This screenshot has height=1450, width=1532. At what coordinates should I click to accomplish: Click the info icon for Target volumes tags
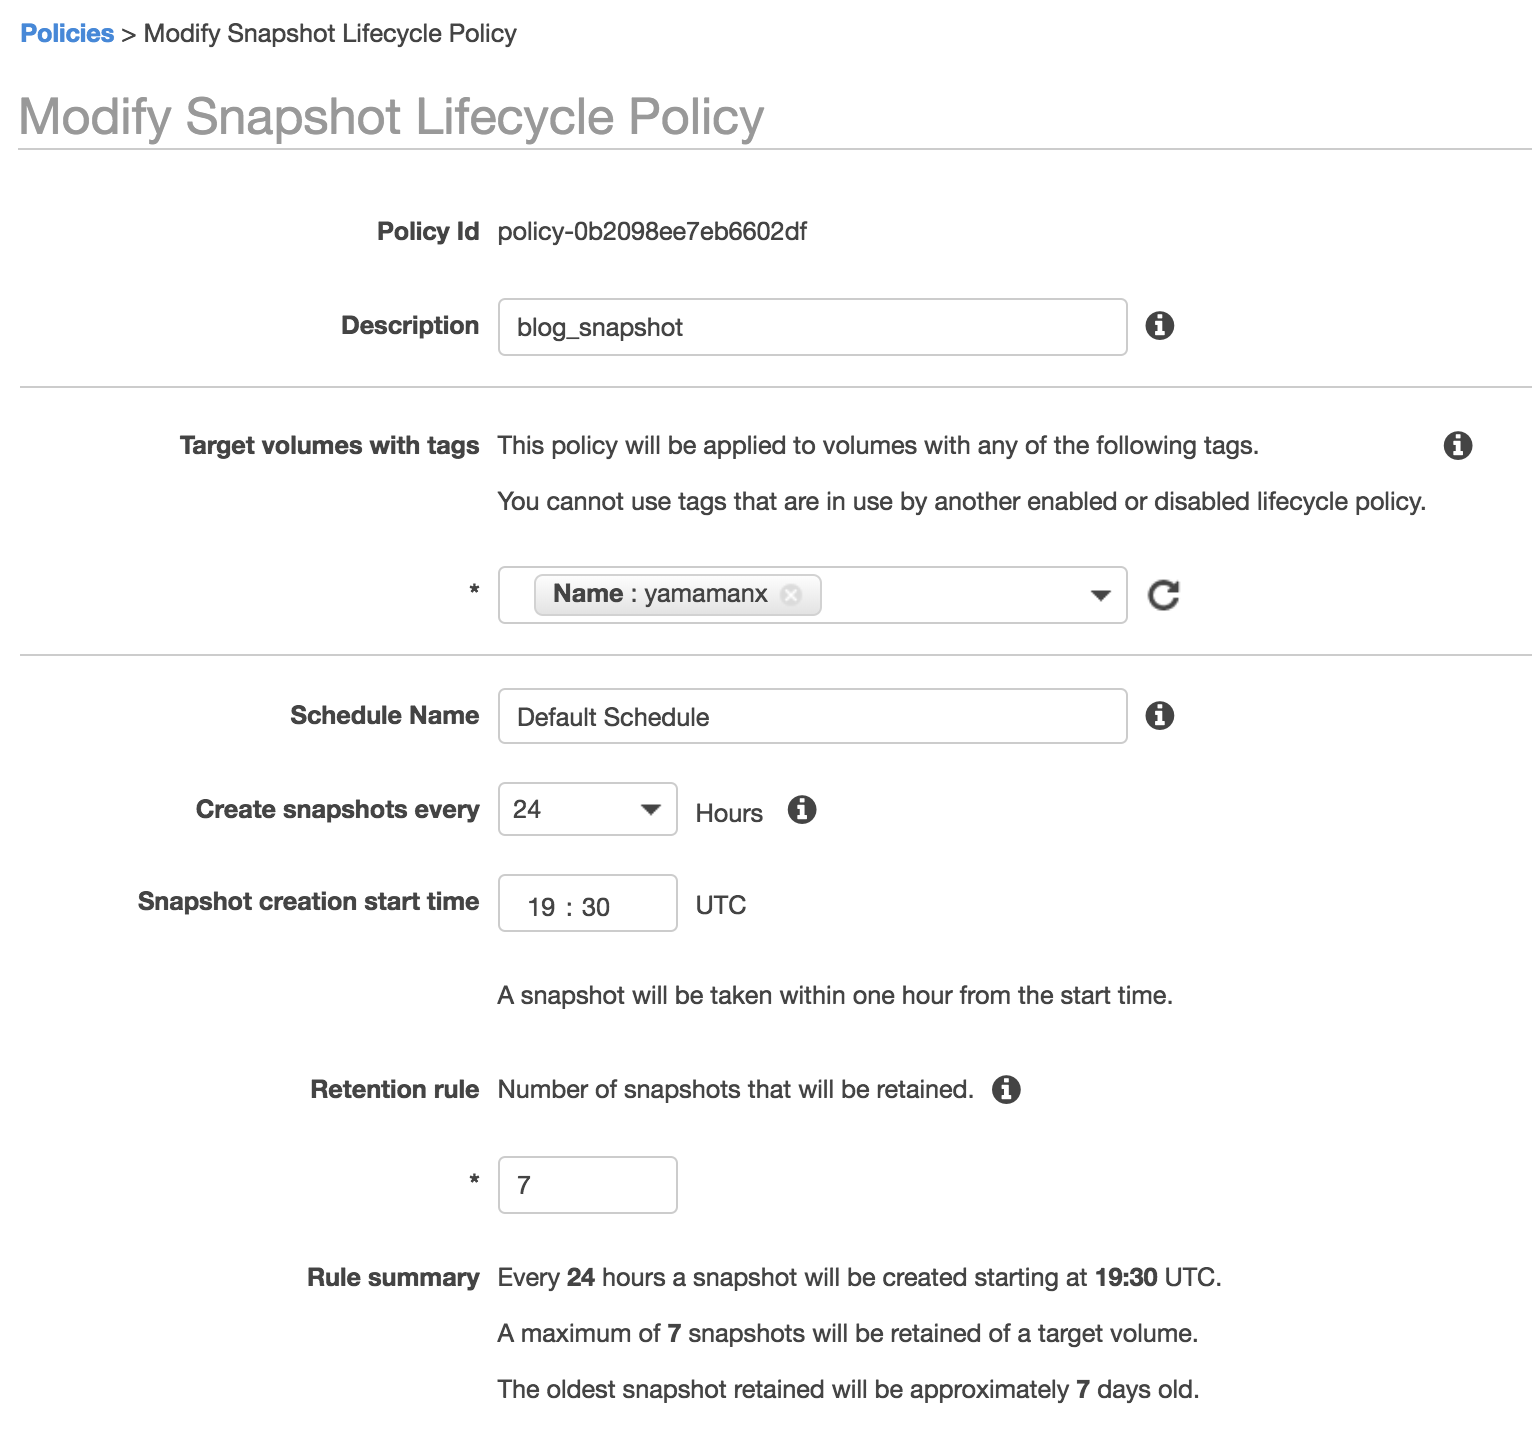click(1457, 446)
